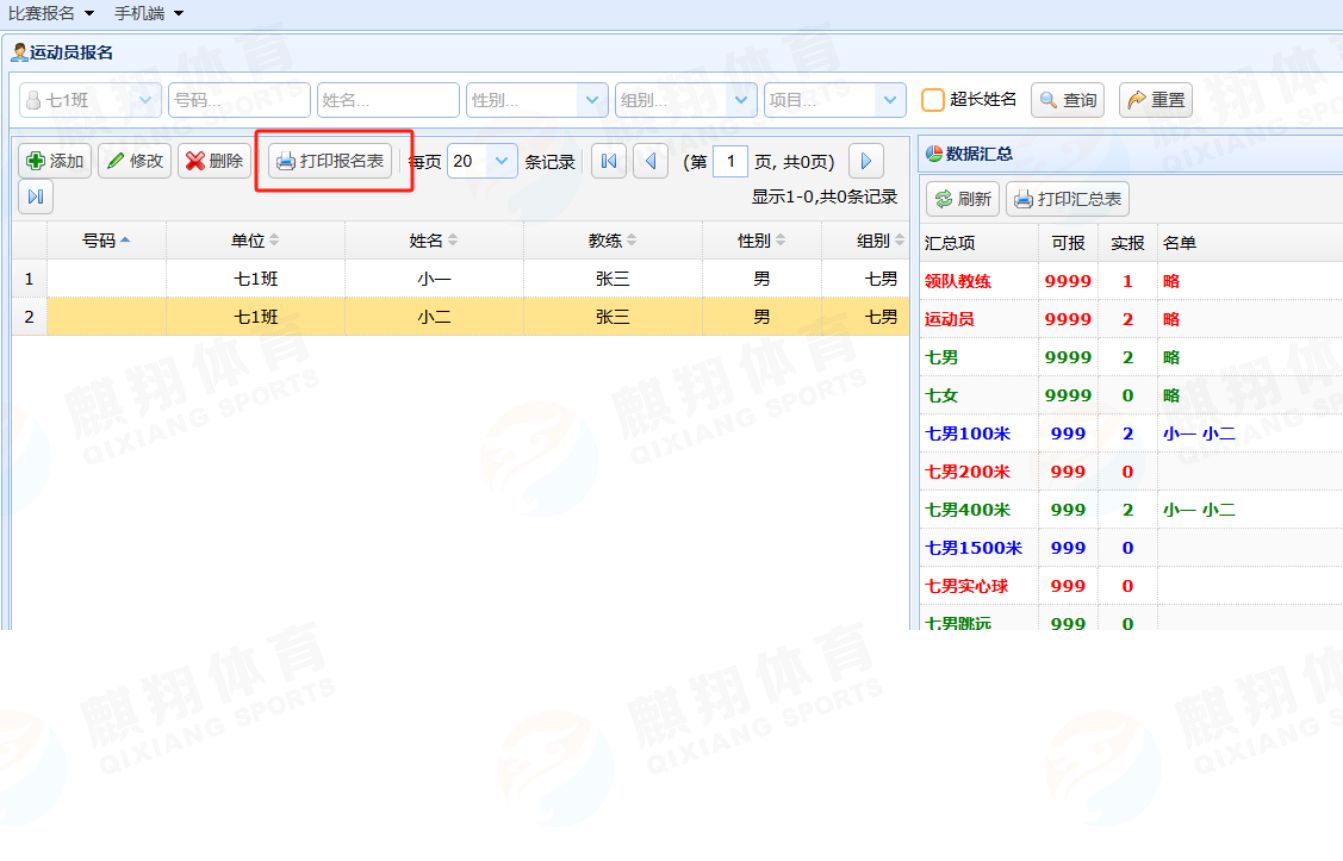Open the records-per-page dropdown

pos(501,161)
